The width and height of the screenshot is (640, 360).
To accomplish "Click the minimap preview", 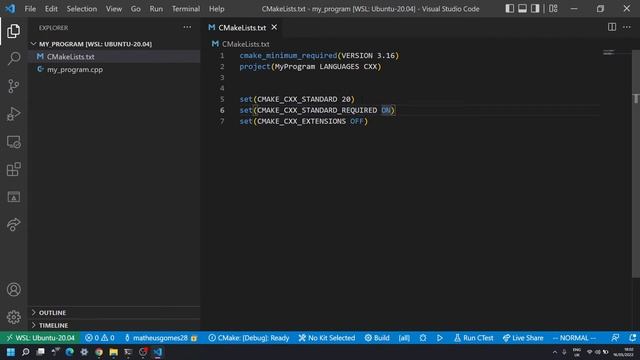I will tap(609, 52).
